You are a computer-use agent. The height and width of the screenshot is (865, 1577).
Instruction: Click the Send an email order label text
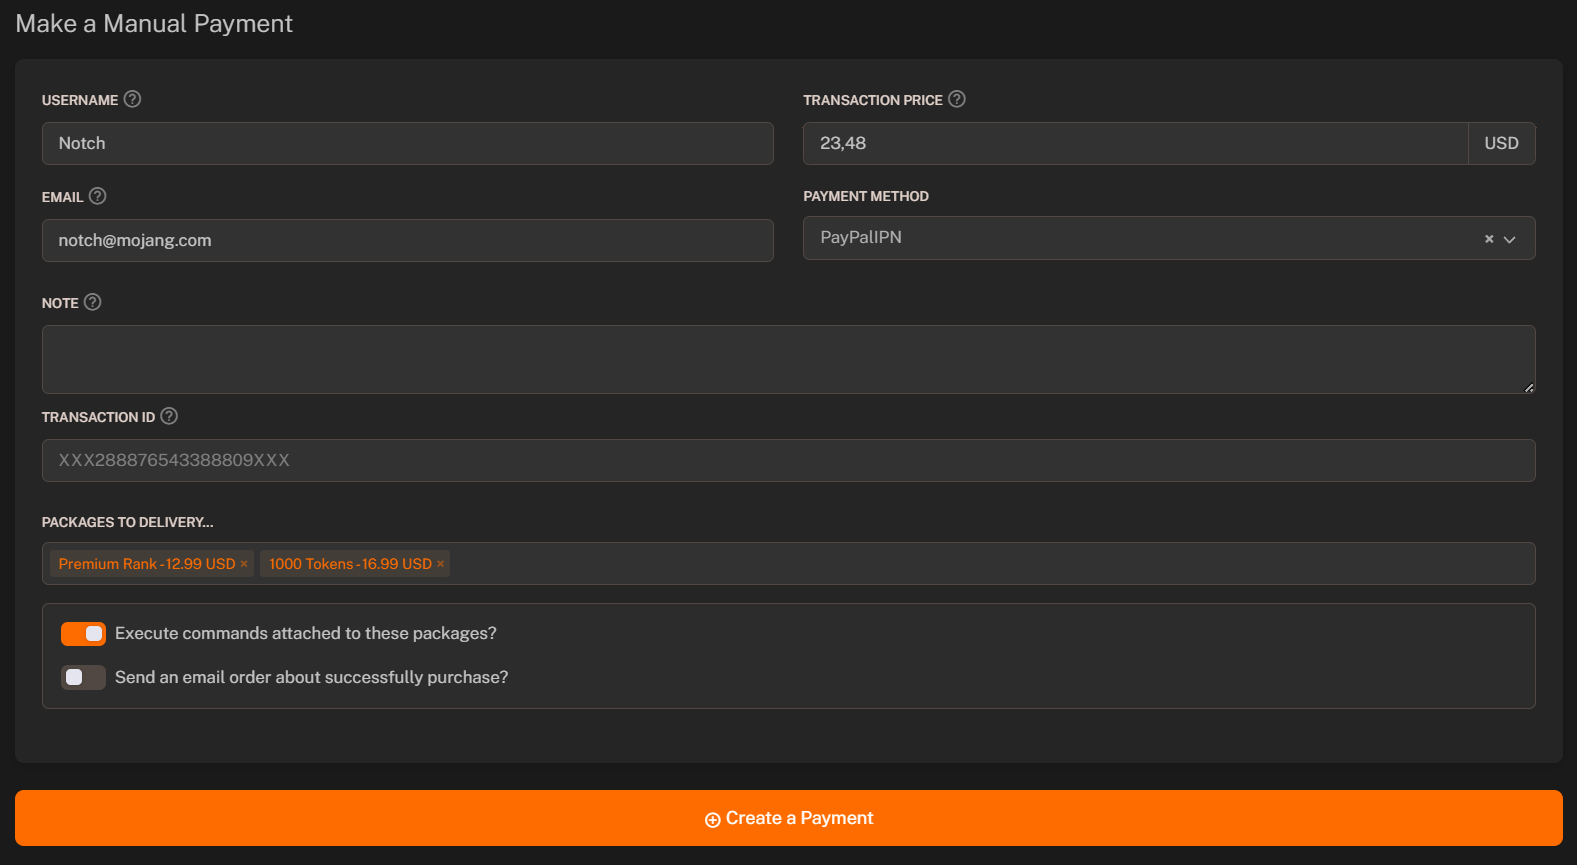tap(312, 678)
